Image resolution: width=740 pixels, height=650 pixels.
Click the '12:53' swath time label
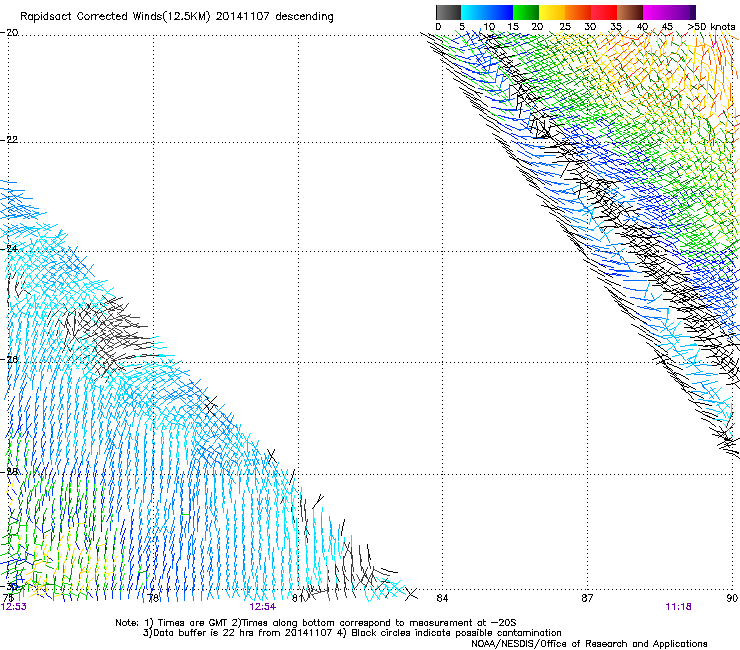(x=14, y=607)
